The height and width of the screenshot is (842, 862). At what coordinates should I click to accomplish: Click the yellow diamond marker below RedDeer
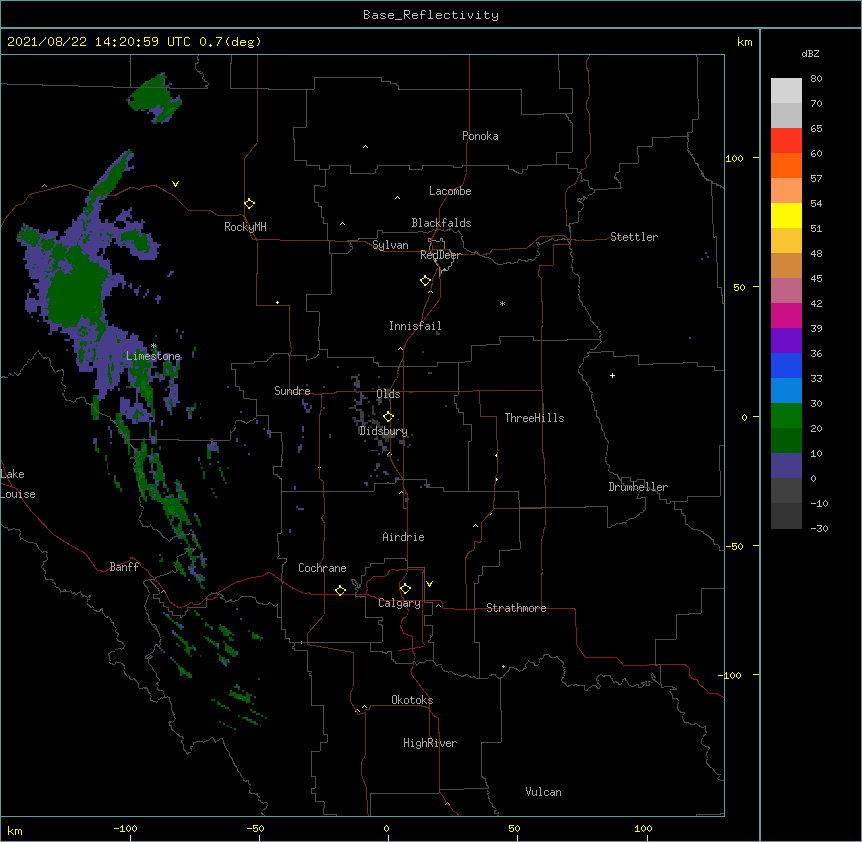coord(425,281)
